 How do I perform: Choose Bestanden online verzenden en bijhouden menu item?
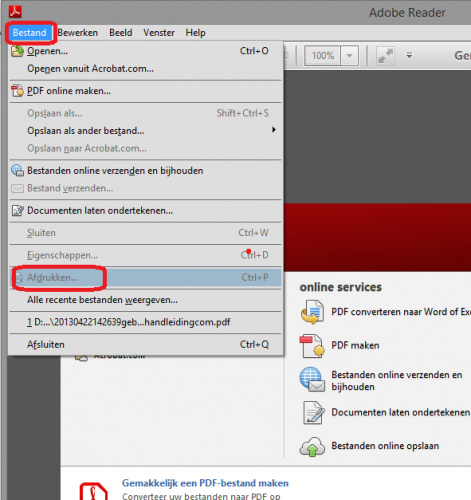point(146,171)
